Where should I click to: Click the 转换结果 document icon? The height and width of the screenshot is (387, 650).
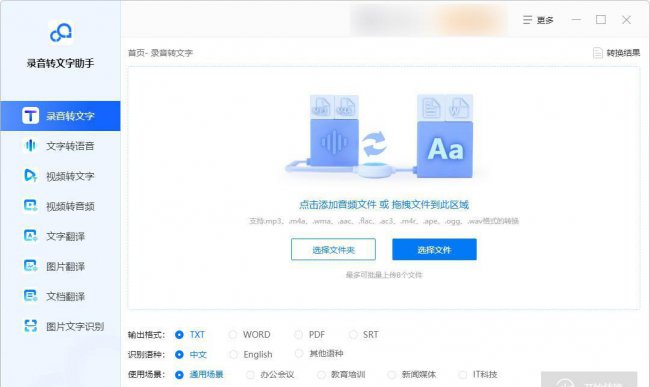coord(597,53)
